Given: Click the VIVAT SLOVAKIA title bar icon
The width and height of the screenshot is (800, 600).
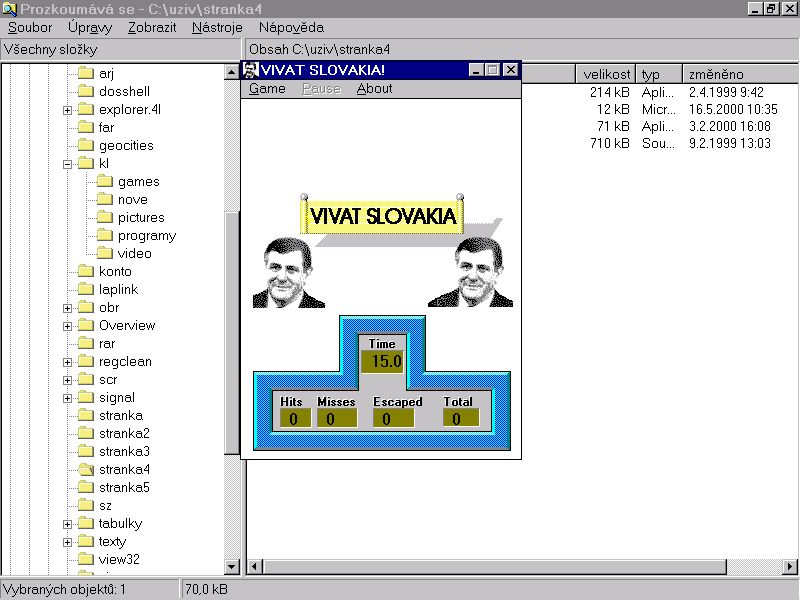Looking at the screenshot, I should (251, 70).
